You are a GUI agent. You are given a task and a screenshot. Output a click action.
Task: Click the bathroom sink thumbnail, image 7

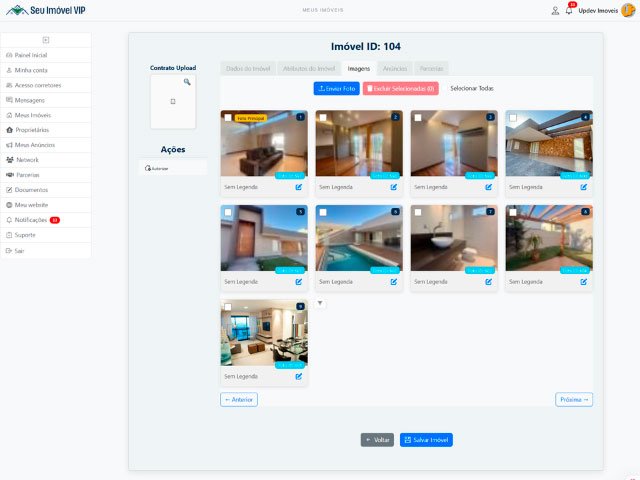(x=453, y=238)
